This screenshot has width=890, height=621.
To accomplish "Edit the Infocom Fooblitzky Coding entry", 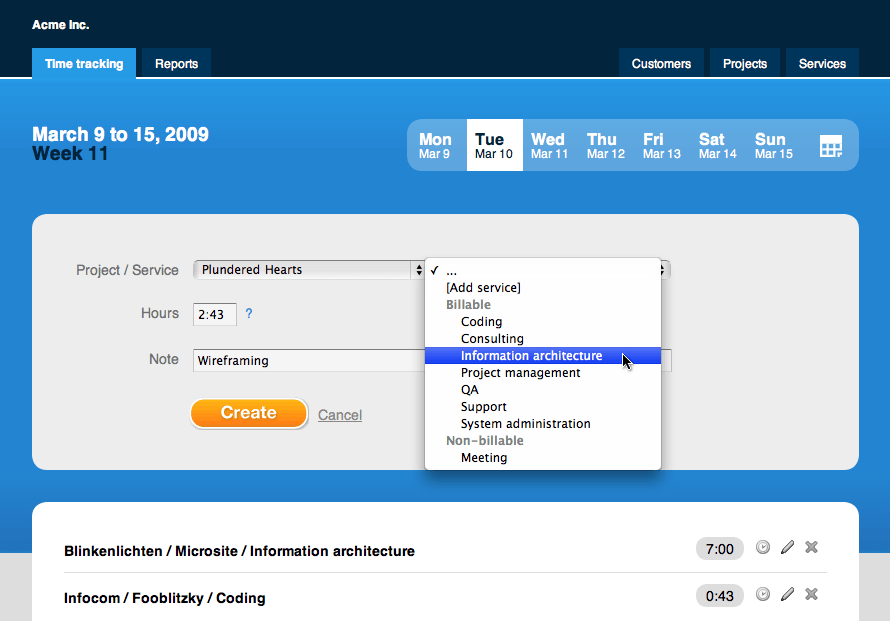I will 787,594.
